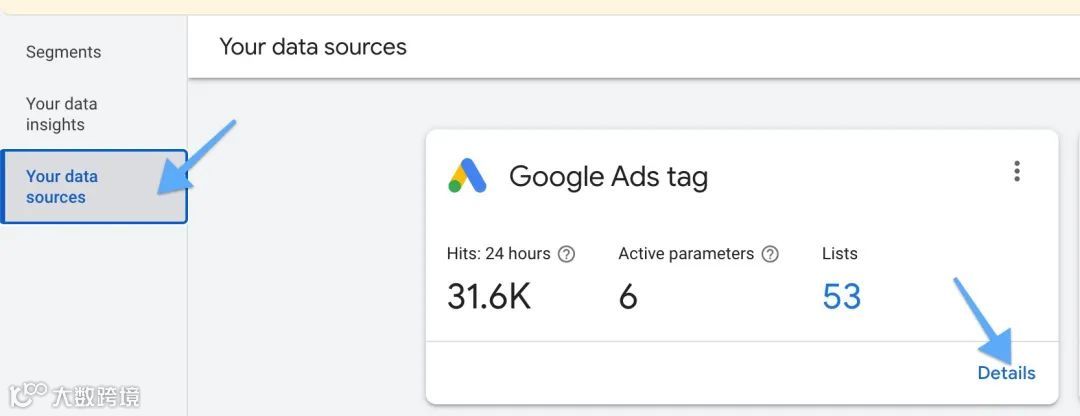This screenshot has width=1080, height=416.
Task: Open the 53 lists link
Action: [x=841, y=297]
